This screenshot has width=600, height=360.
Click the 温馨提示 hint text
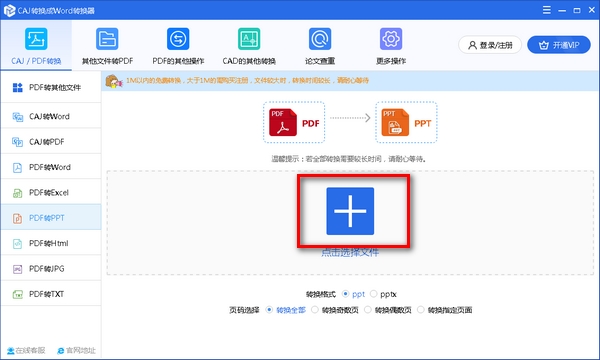pyautogui.click(x=349, y=159)
